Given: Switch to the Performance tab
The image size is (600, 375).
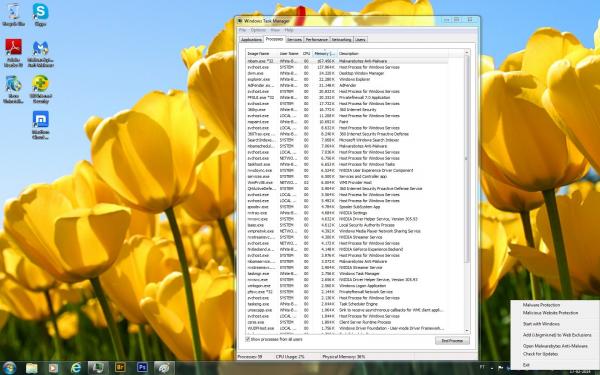Looking at the screenshot, I should click(x=316, y=39).
